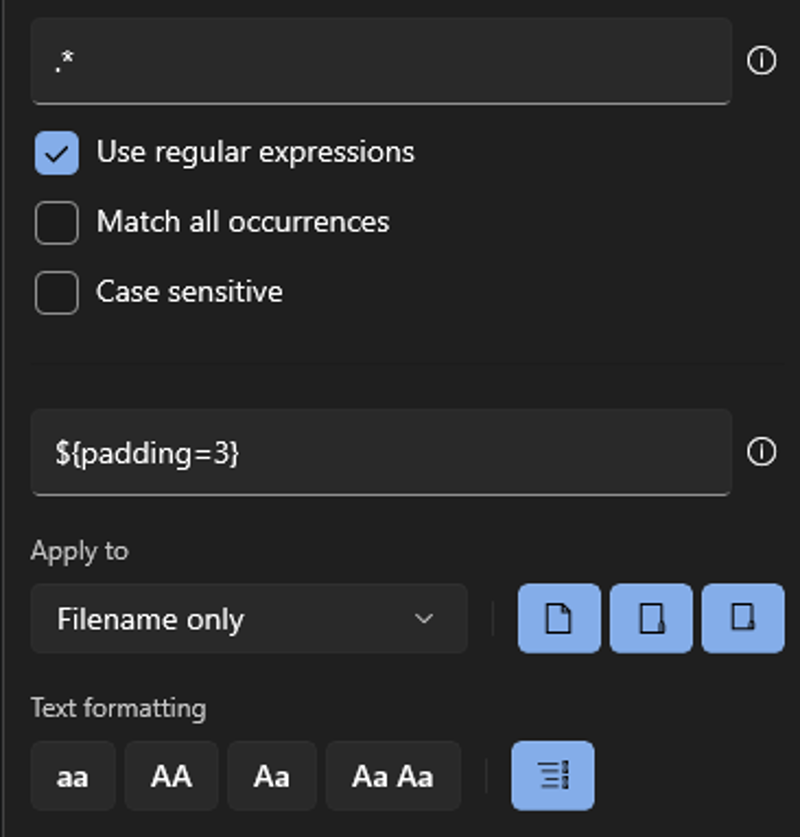
Task: Open the info icon beside search field
Action: point(762,60)
